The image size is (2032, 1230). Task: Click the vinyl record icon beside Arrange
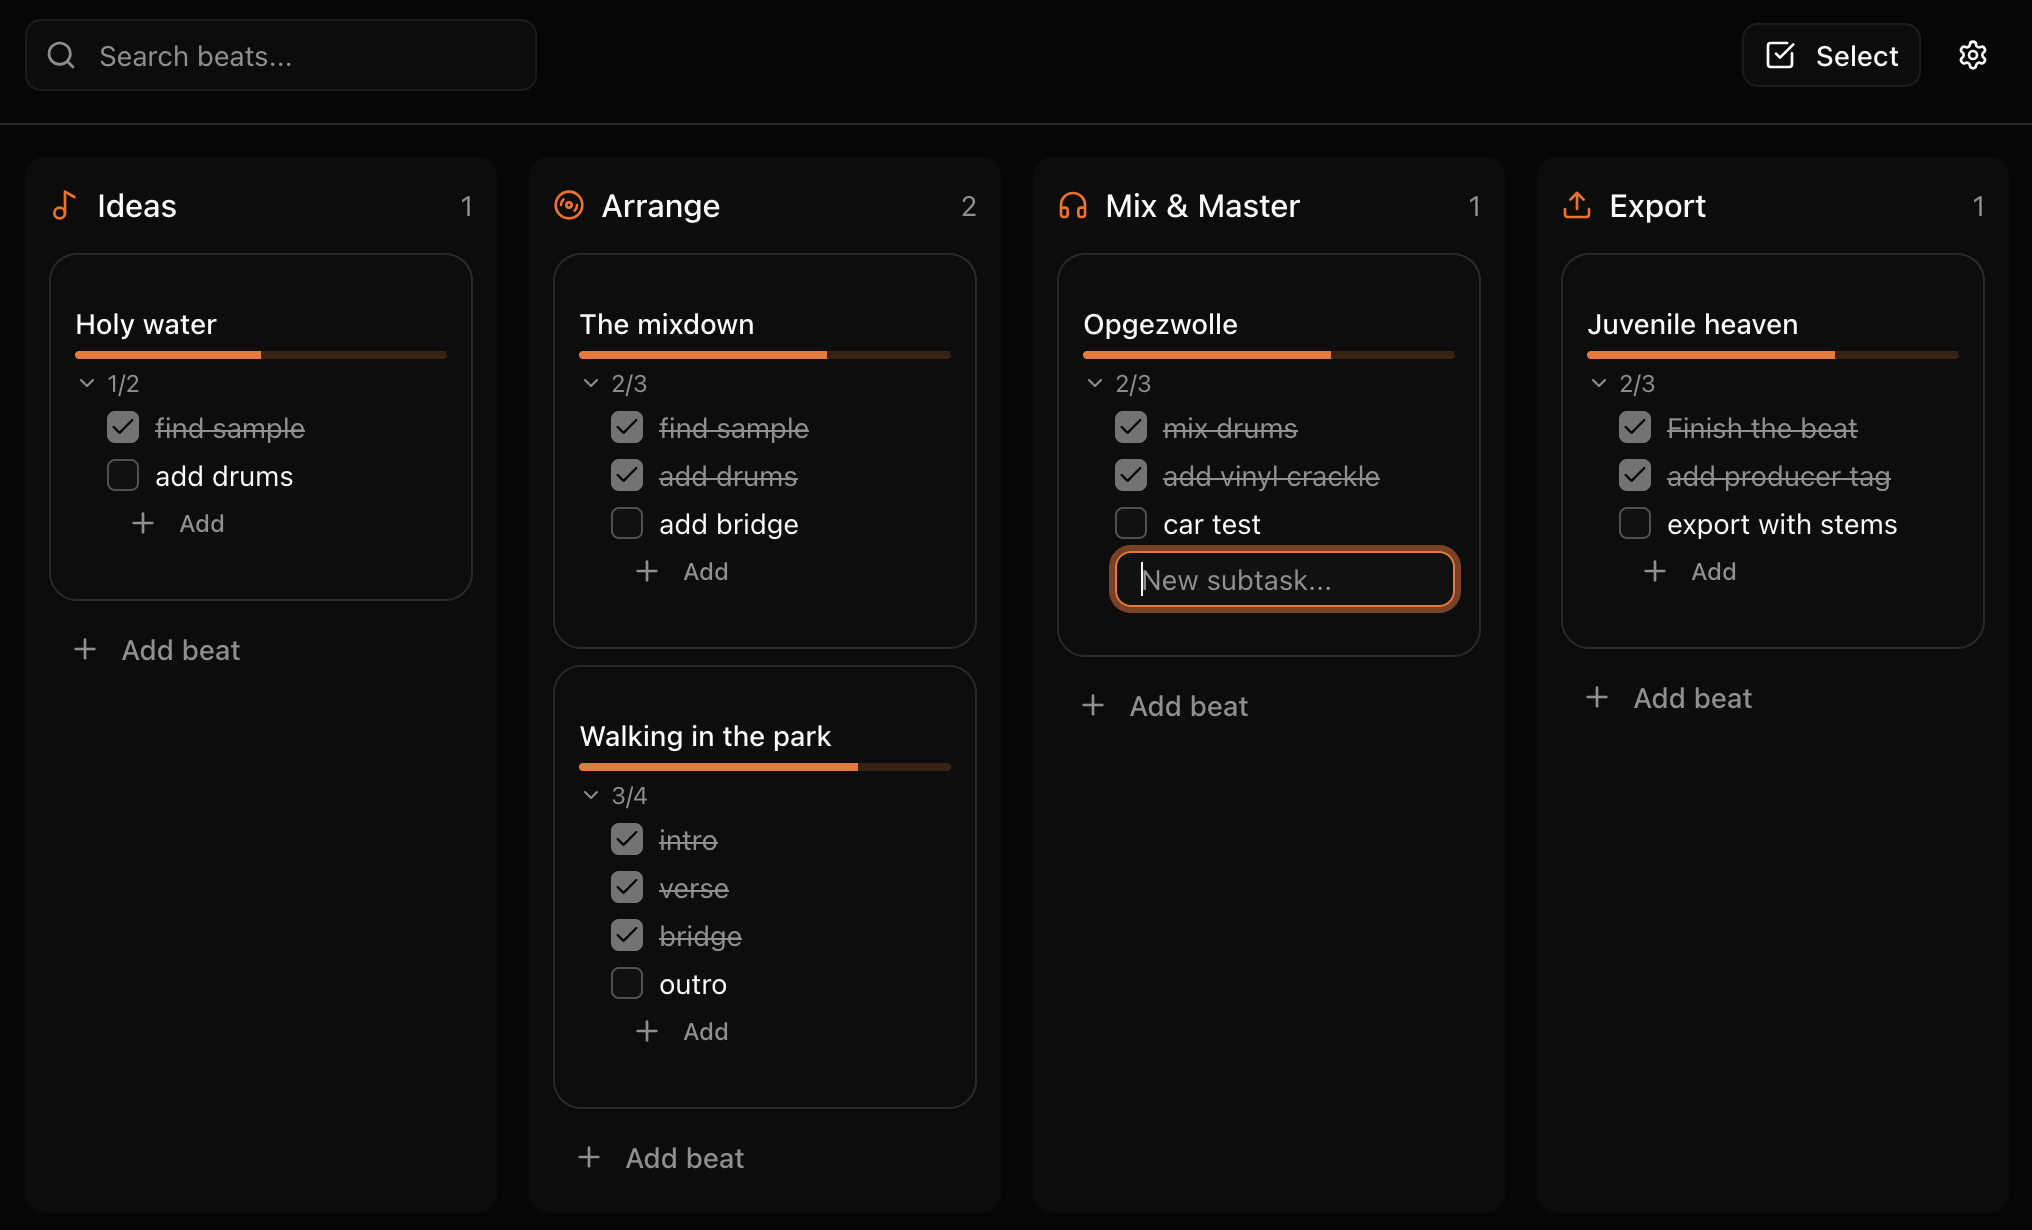[568, 205]
